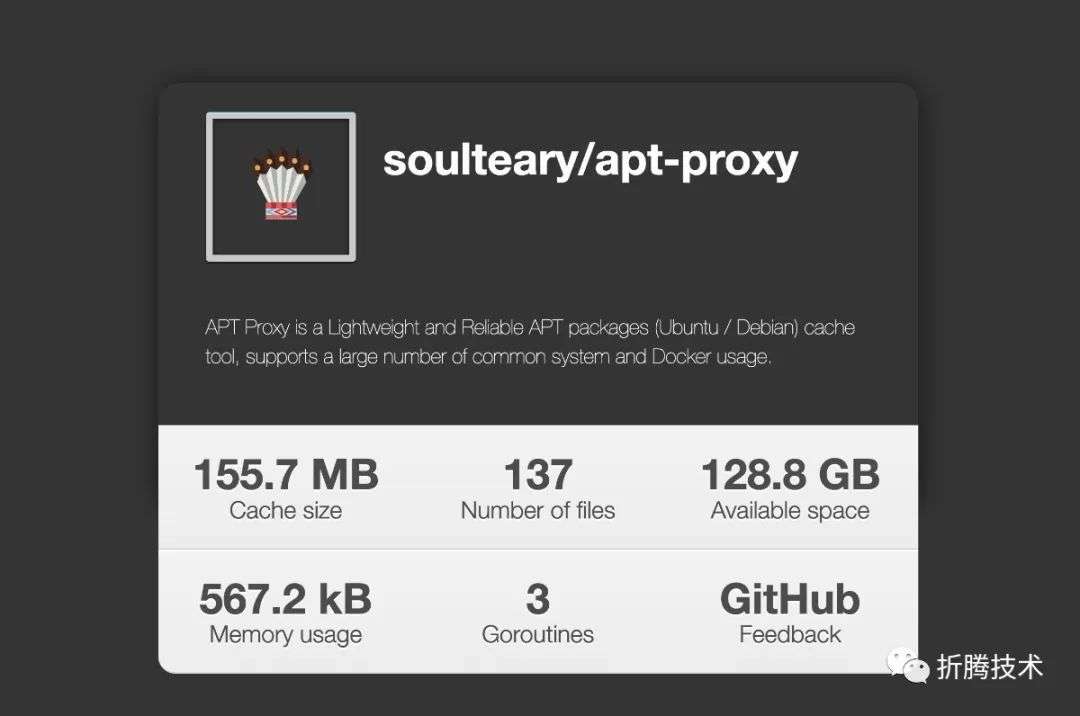Select the 128.8 GB available space value
The height and width of the screenshot is (716, 1080).
(x=790, y=474)
